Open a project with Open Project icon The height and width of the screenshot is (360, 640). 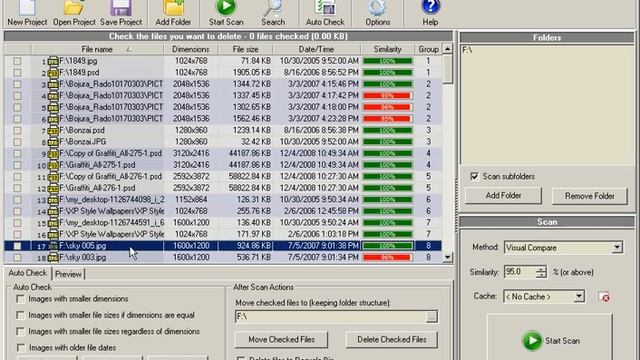click(x=74, y=7)
